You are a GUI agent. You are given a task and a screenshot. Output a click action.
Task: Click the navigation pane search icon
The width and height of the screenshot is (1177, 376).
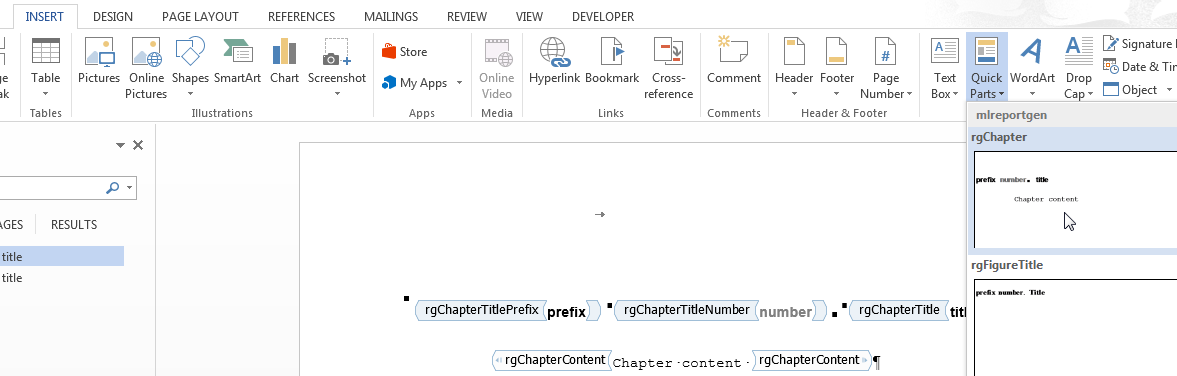click(x=113, y=188)
